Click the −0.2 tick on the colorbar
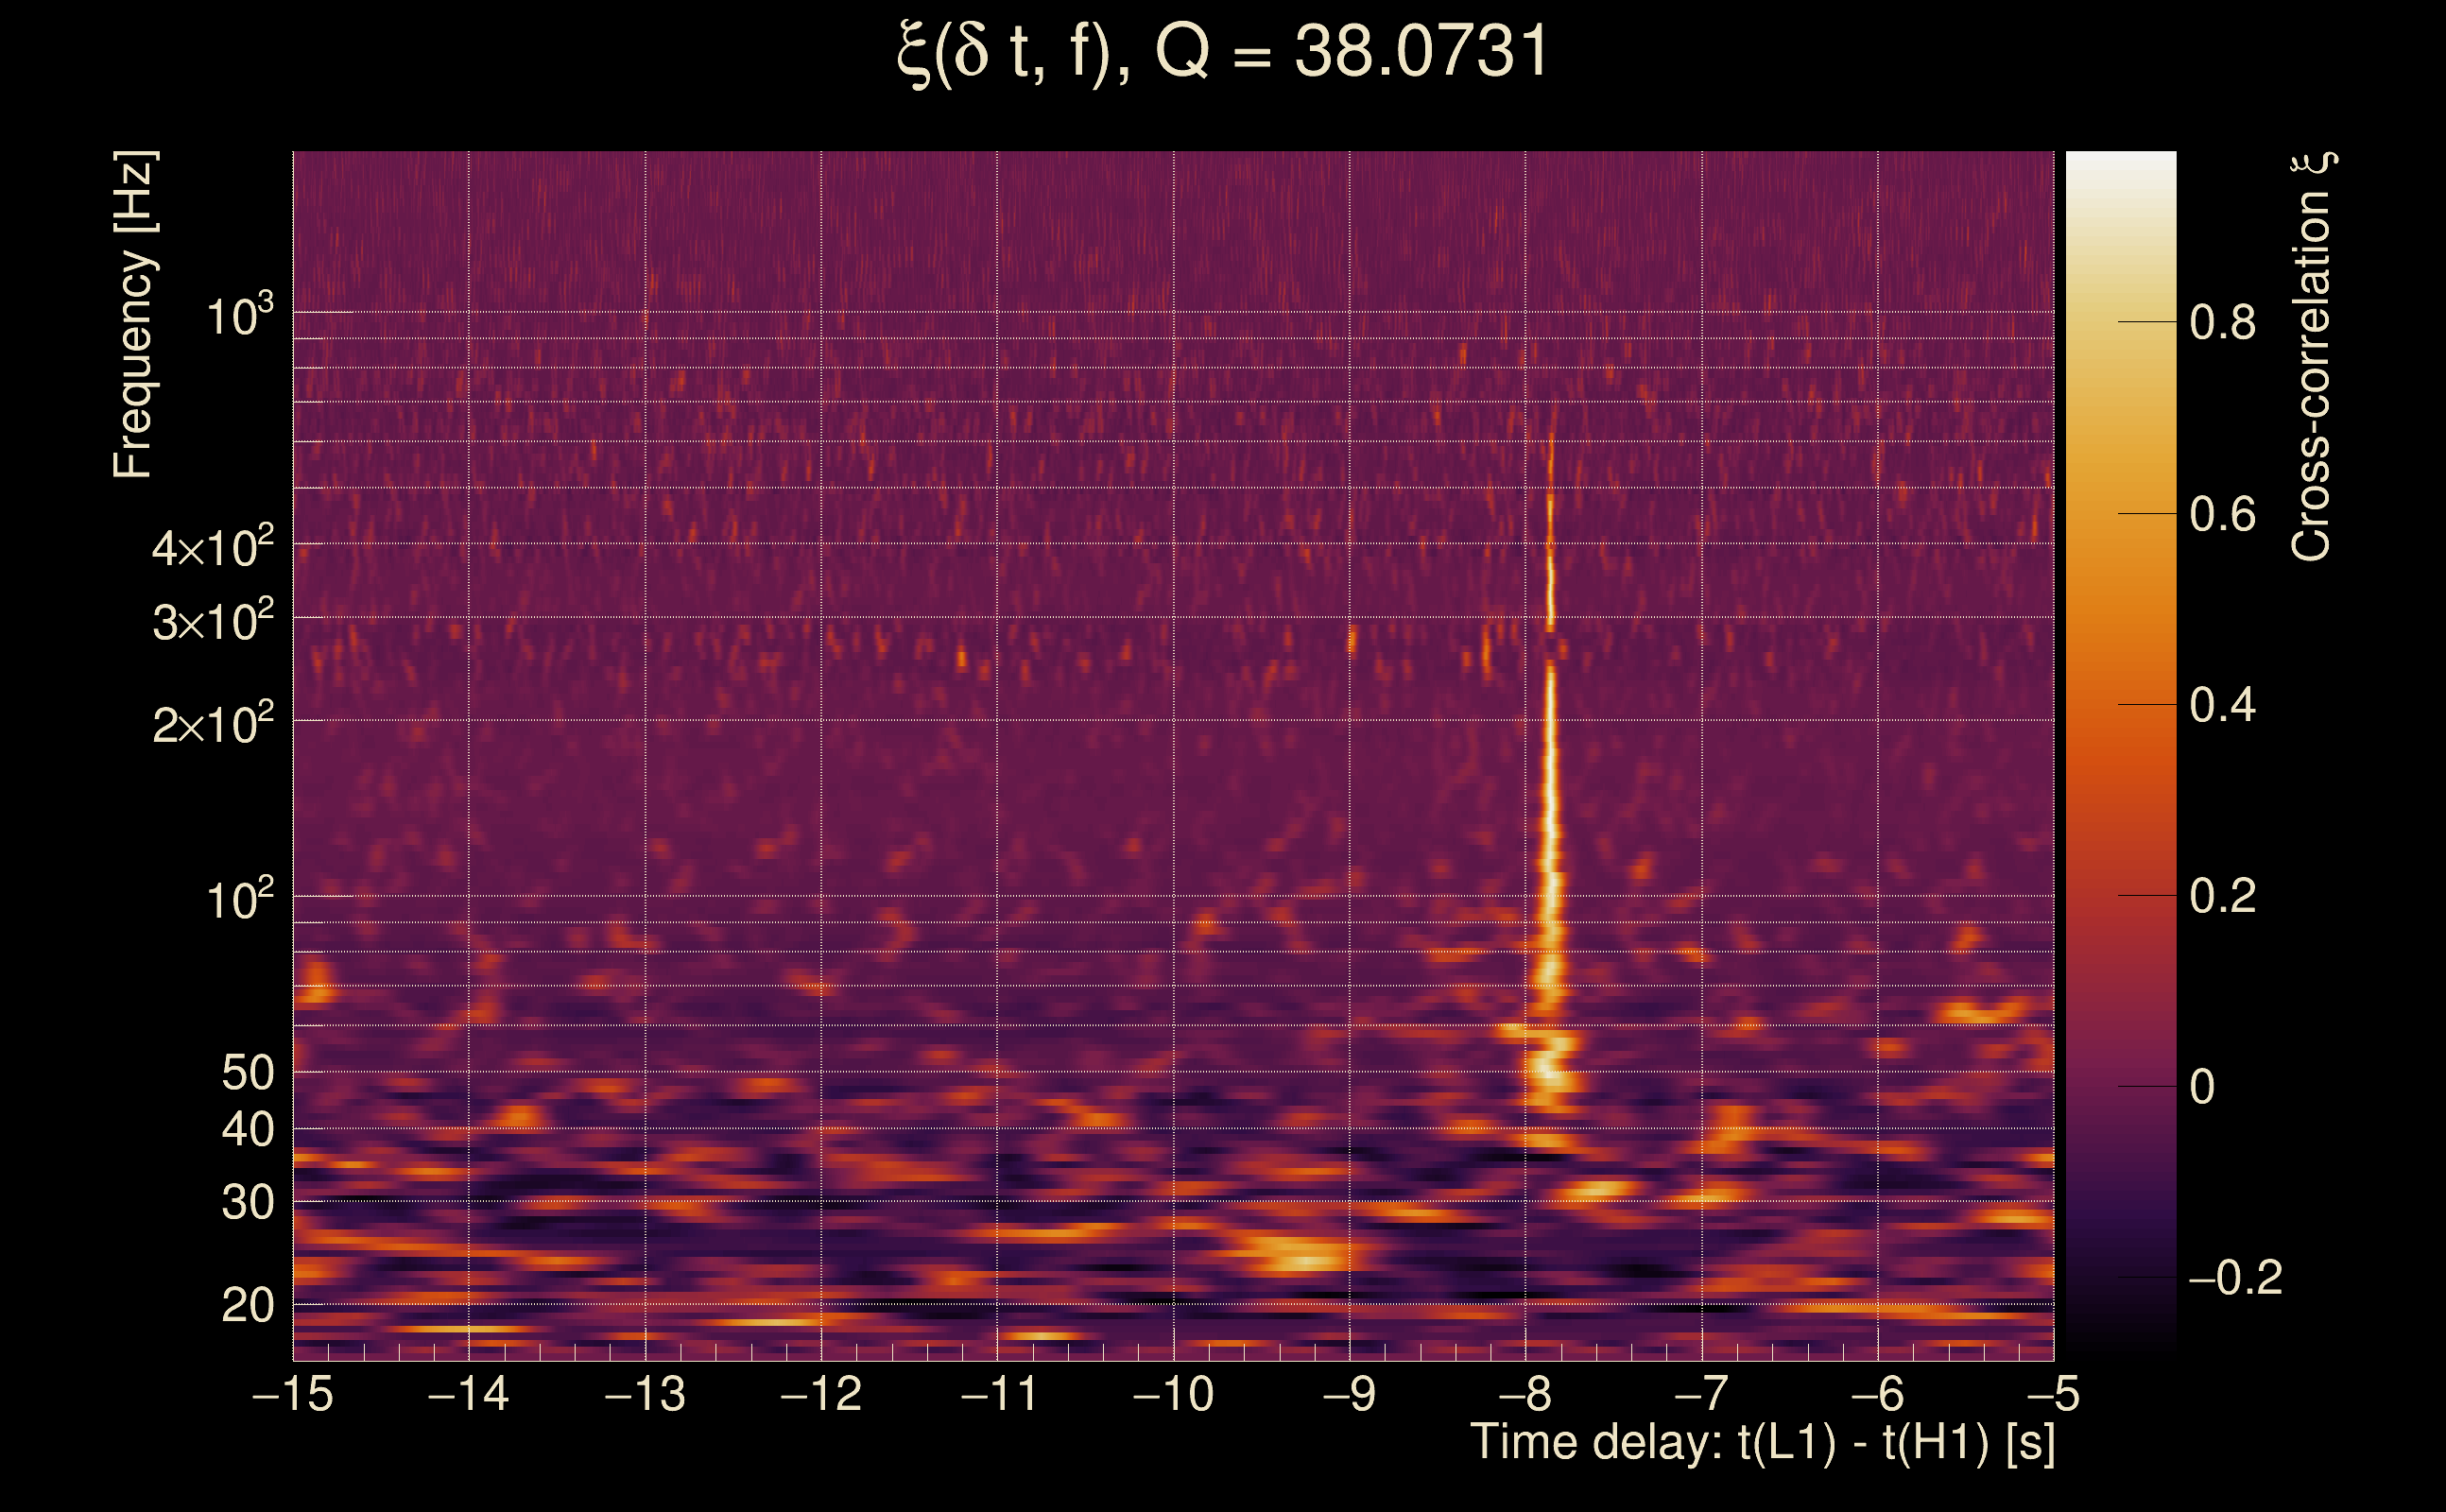 coord(2234,1278)
